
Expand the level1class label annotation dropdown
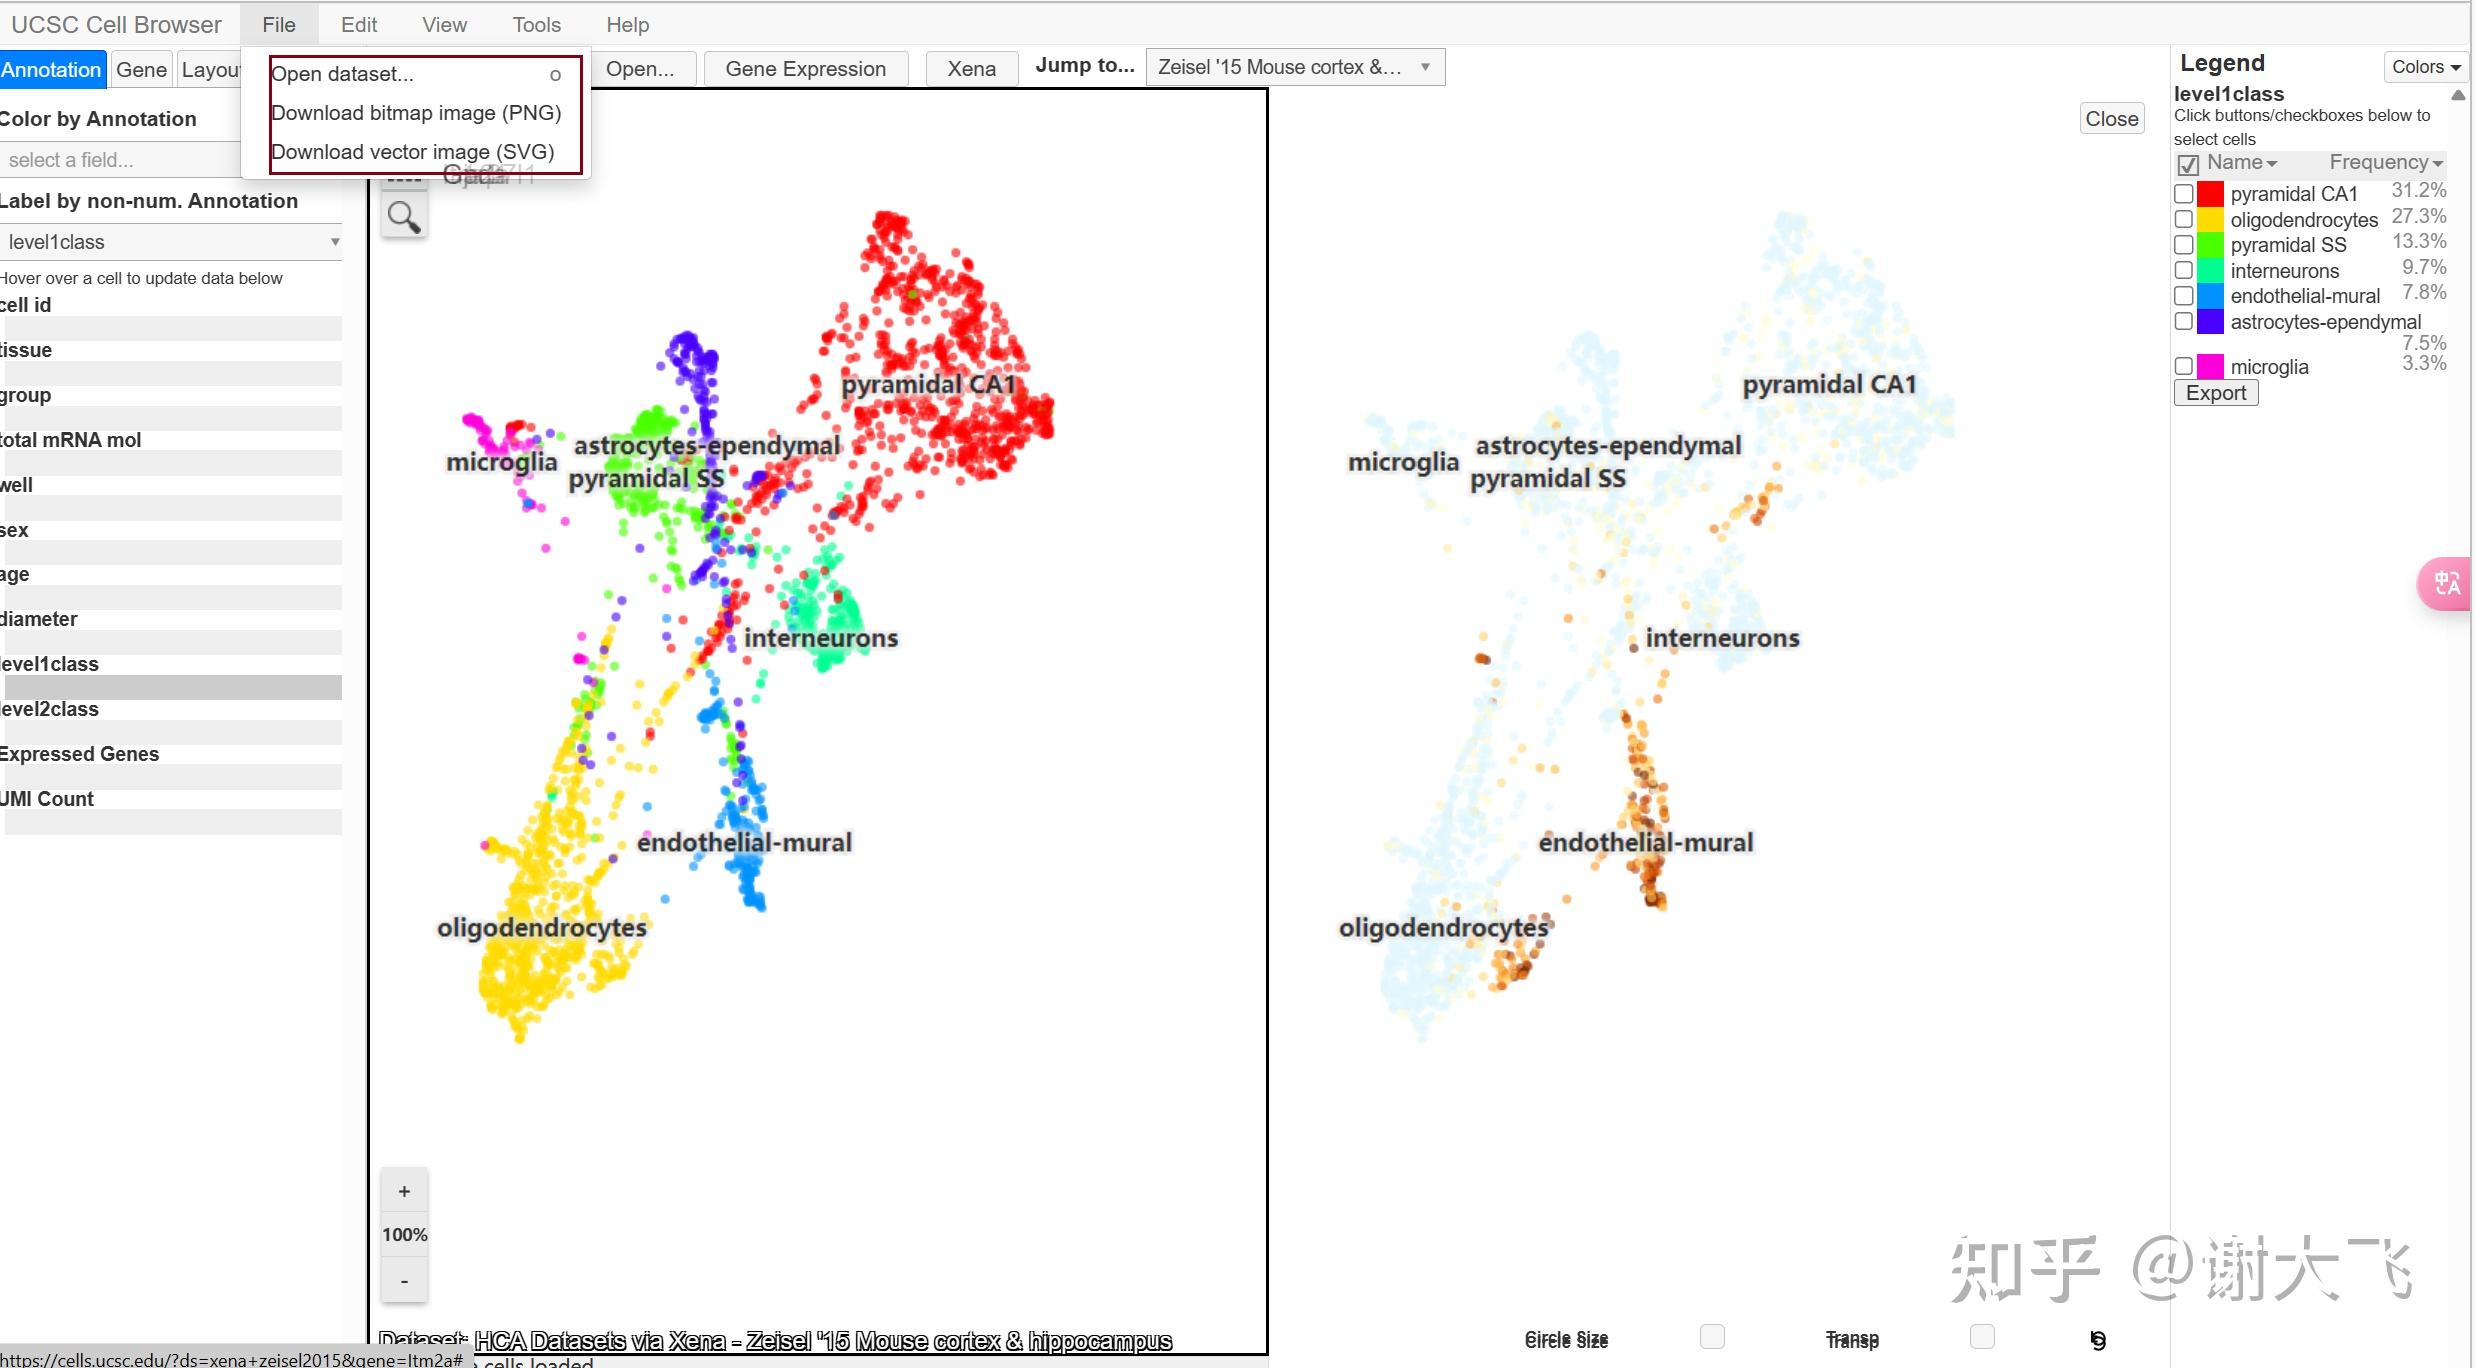point(170,242)
